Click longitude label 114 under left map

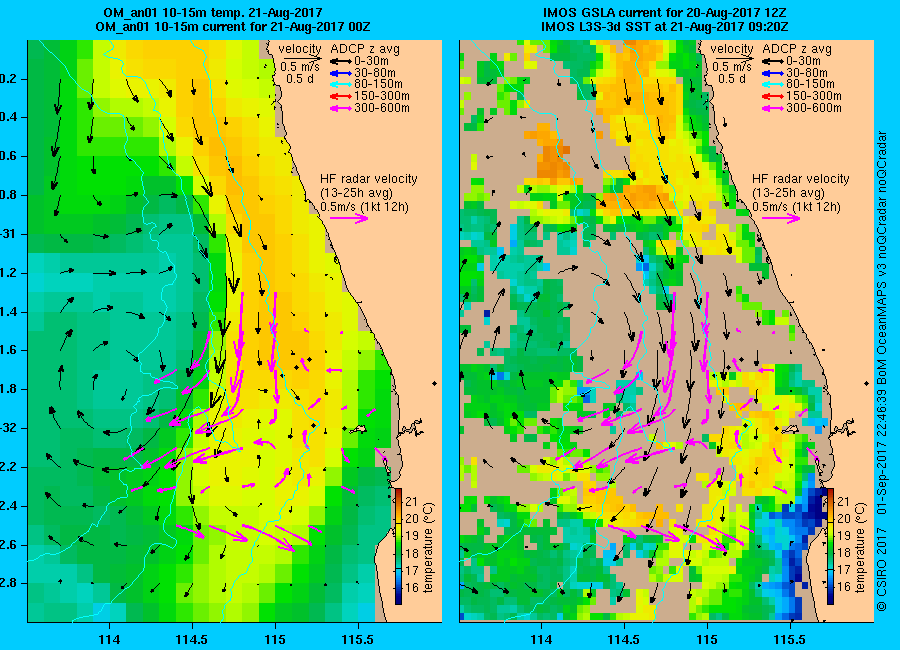(x=108, y=639)
